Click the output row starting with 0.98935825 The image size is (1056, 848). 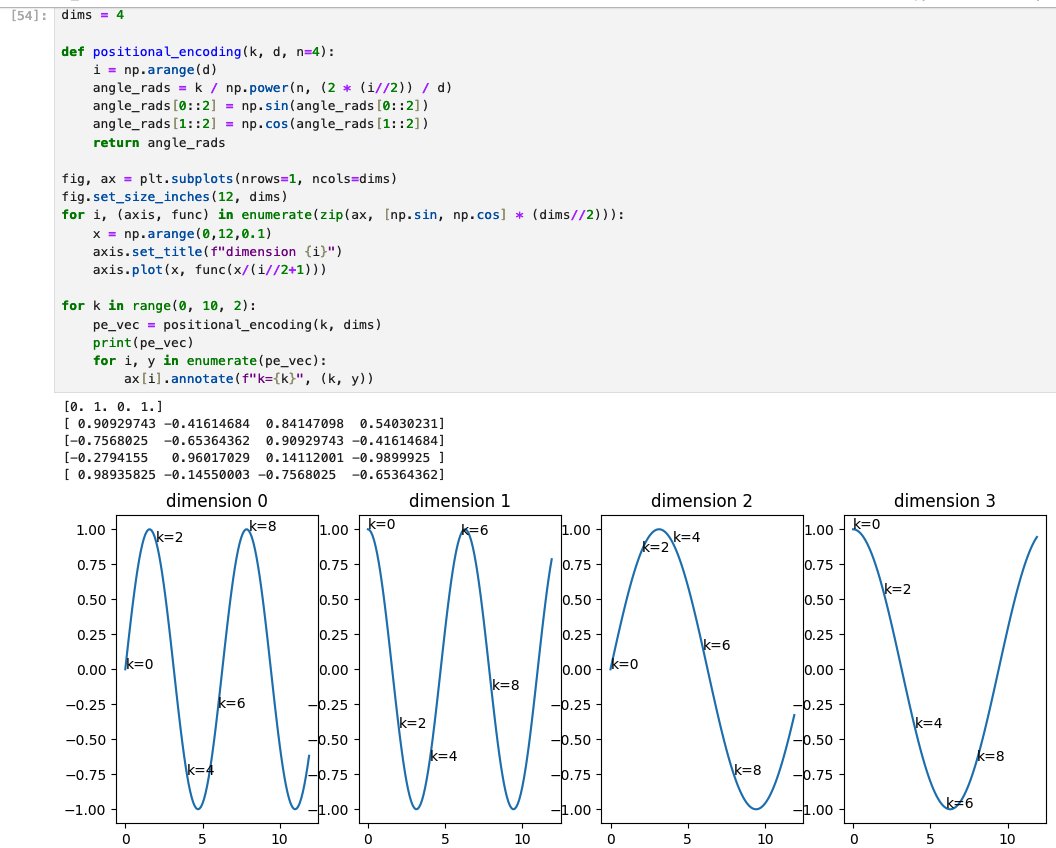254,474
